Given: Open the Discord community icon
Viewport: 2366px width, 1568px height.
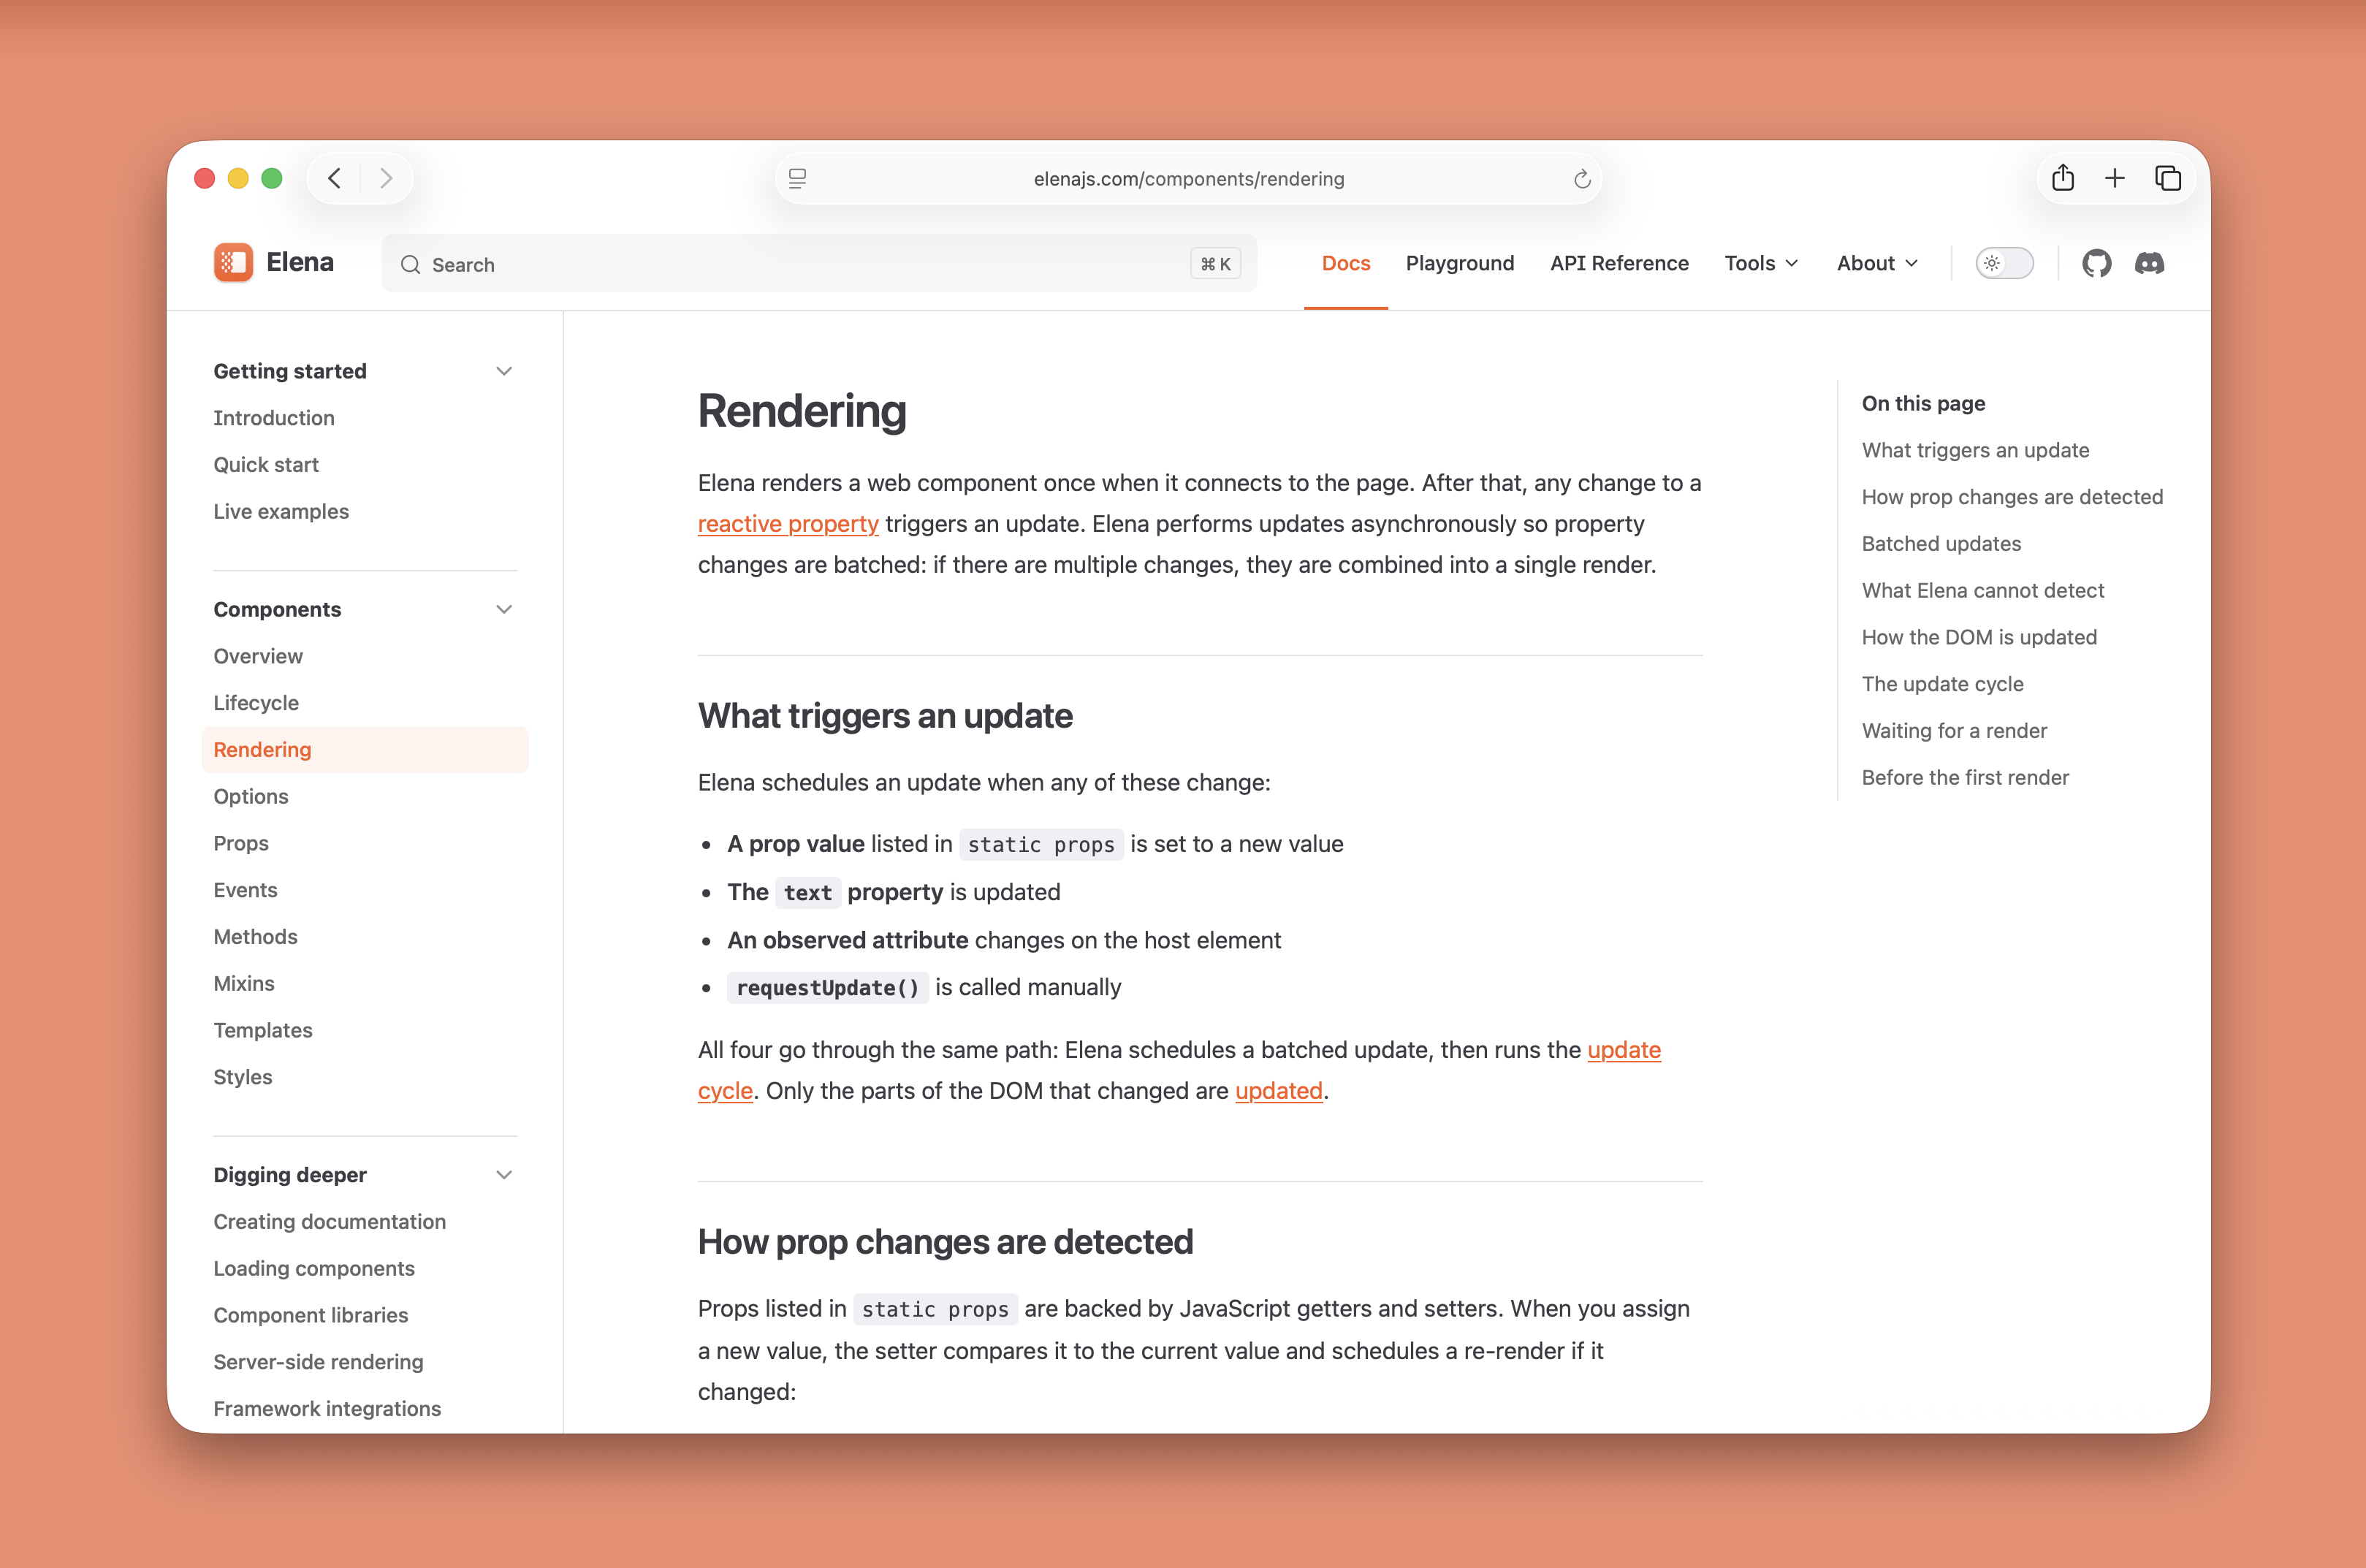Looking at the screenshot, I should pos(2149,263).
